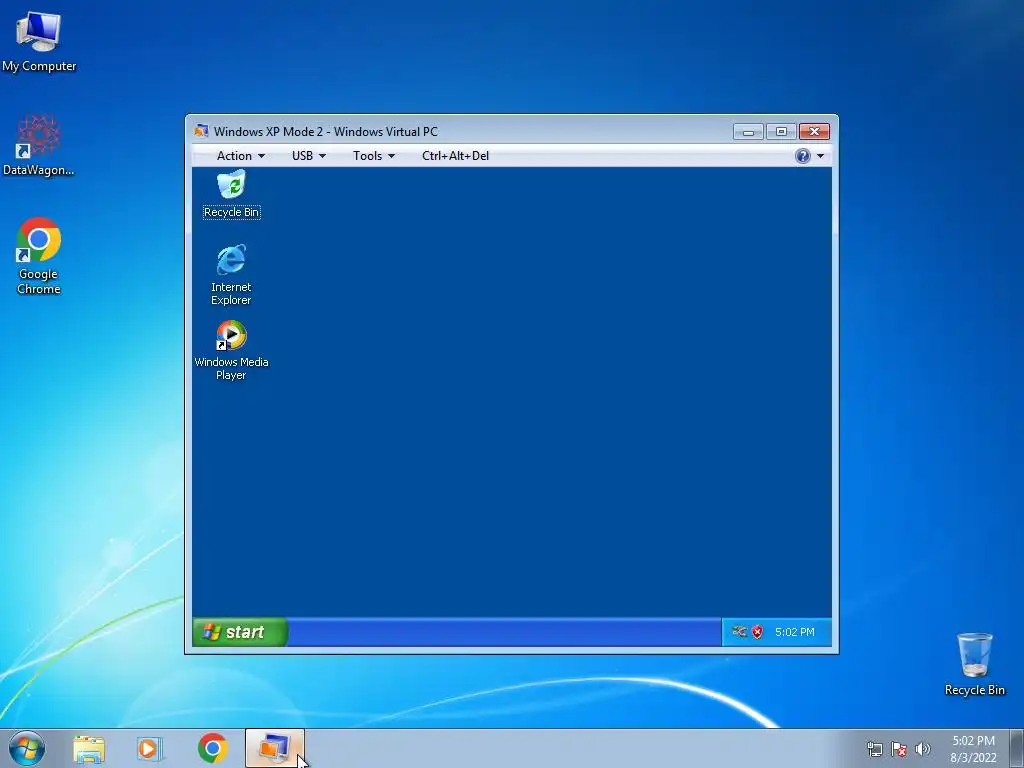The width and height of the screenshot is (1024, 768).
Task: Click the blue help icon in Virtual PC
Action: [803, 155]
